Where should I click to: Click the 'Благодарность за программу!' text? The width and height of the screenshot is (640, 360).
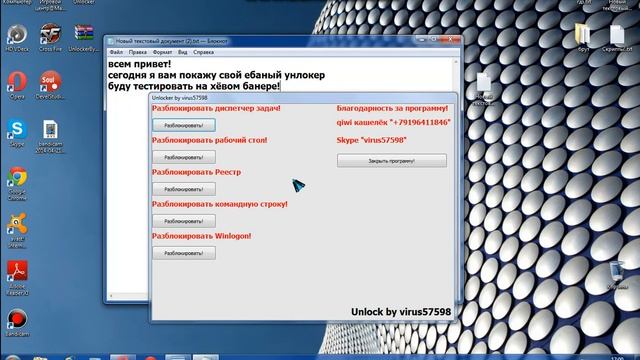(x=392, y=109)
